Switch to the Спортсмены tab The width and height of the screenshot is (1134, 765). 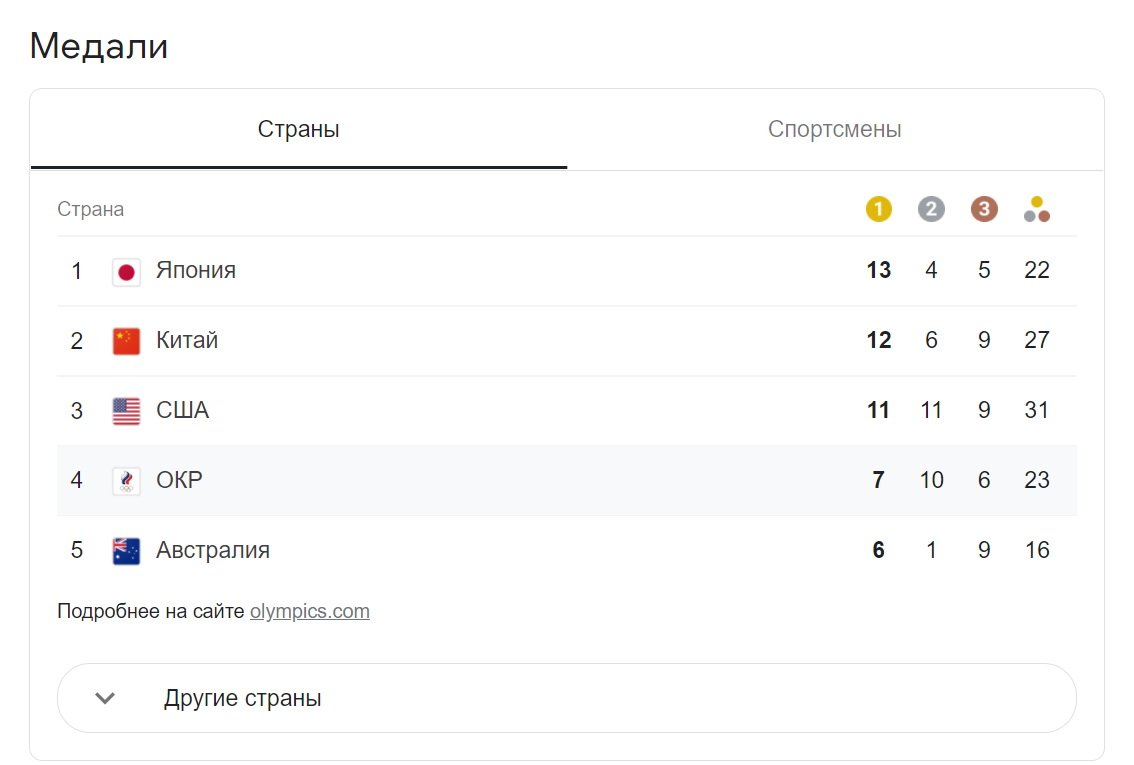[834, 130]
